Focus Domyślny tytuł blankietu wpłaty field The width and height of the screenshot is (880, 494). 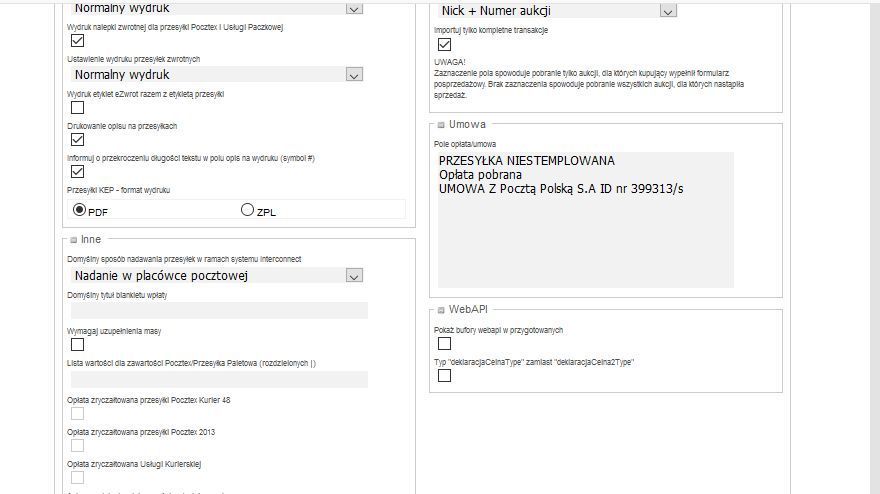coord(219,310)
